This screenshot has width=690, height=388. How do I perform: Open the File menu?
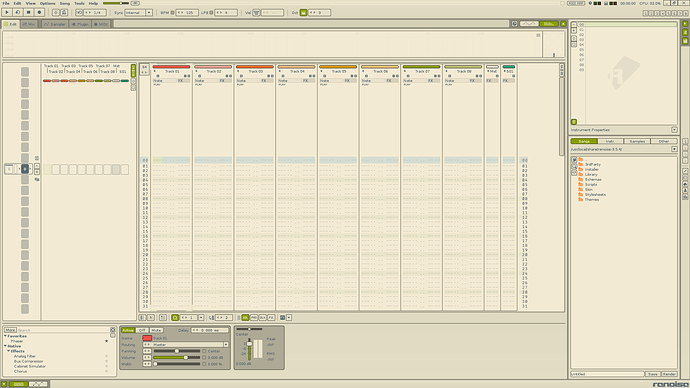click(x=6, y=3)
